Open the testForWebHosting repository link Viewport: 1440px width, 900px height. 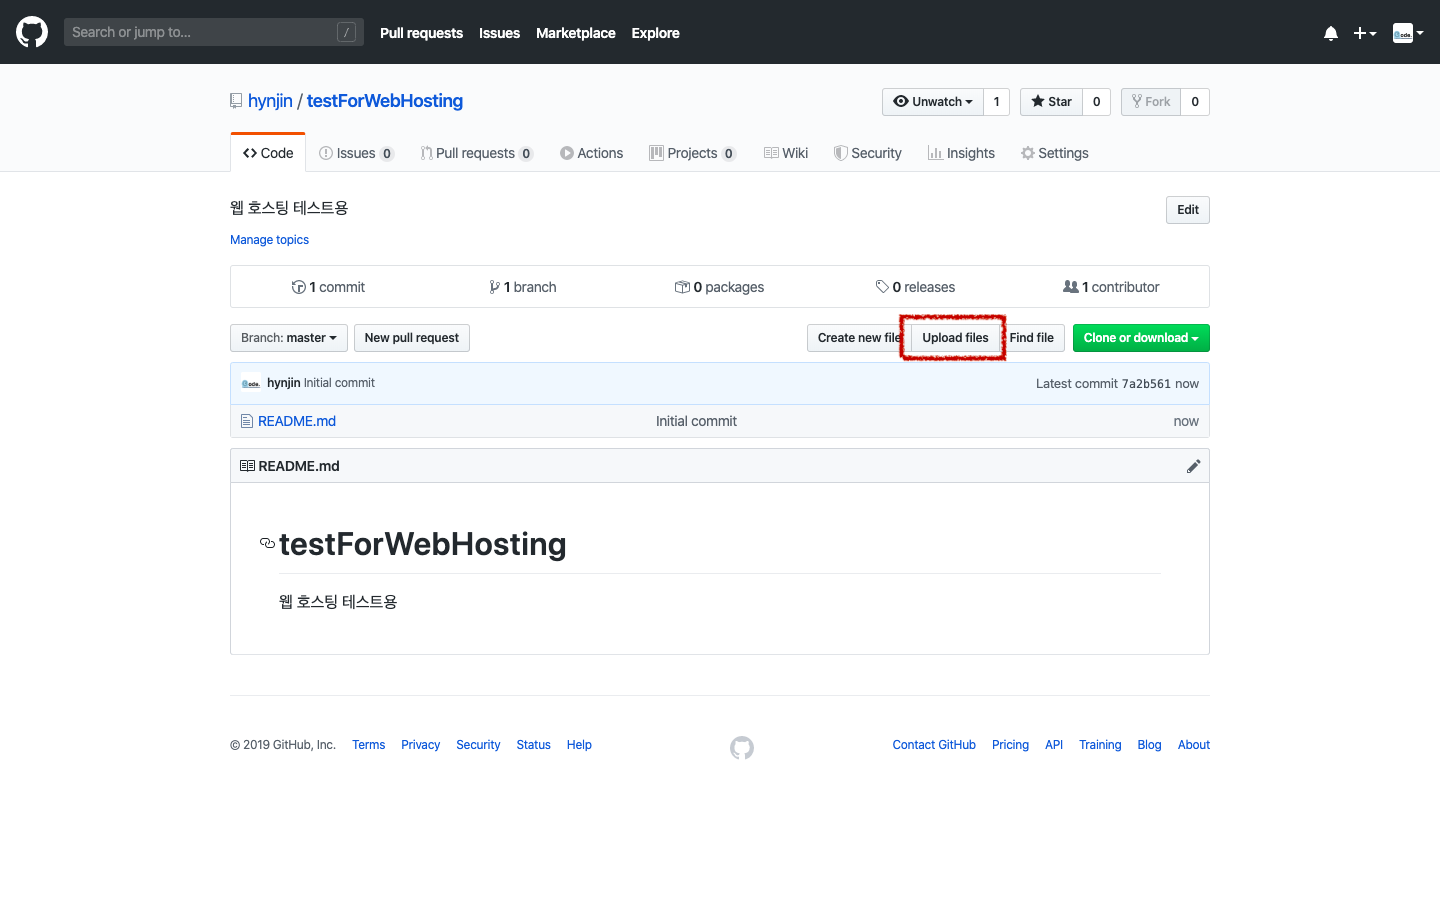coord(385,101)
